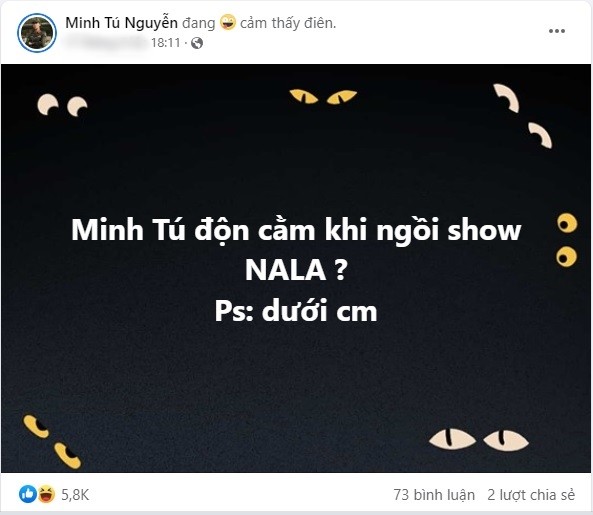Click the feeling emoji next to 'đang'
593x515 pixels.
[x=228, y=22]
